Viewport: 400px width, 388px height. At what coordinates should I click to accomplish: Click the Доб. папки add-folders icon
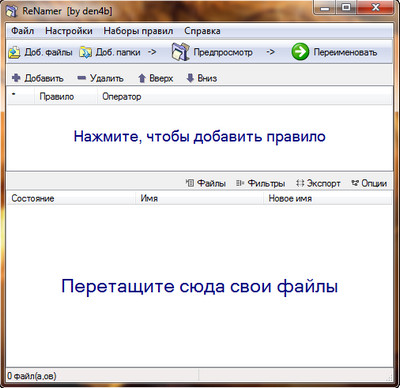pyautogui.click(x=85, y=52)
